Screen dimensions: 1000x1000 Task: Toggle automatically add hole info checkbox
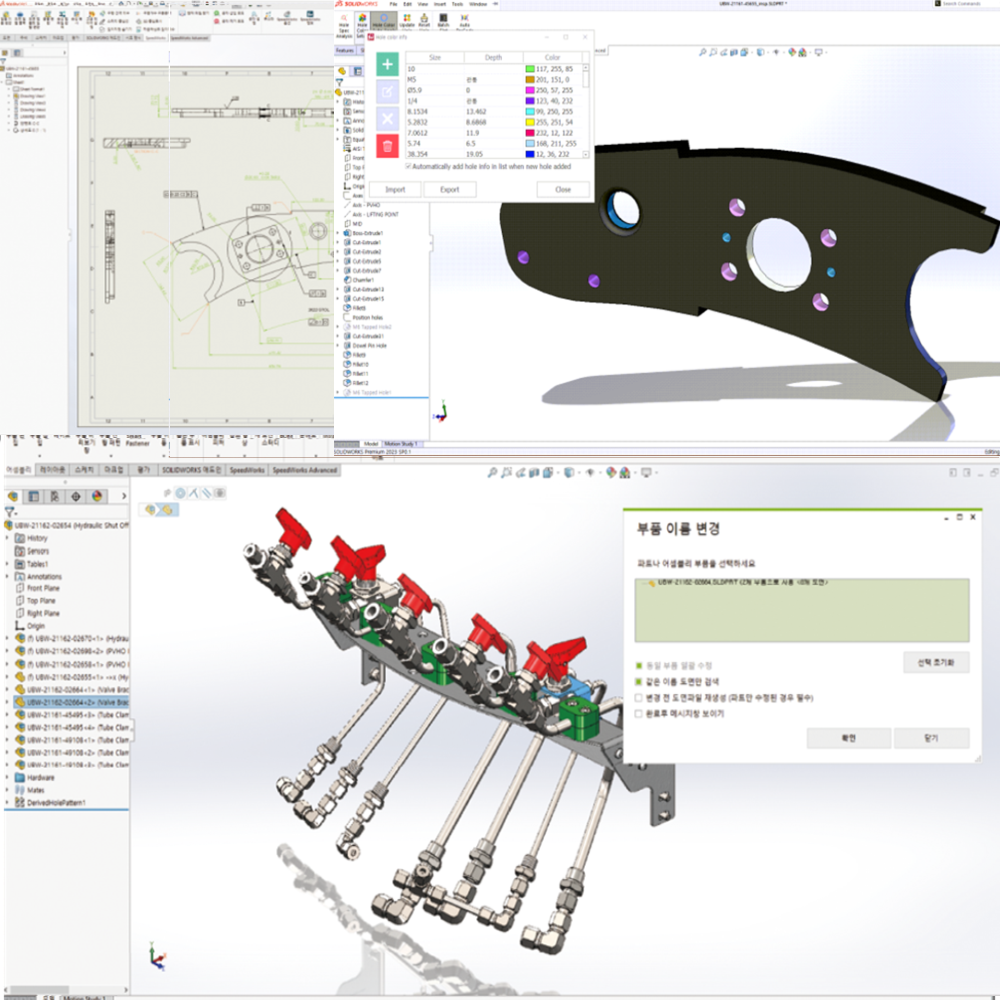(x=408, y=166)
